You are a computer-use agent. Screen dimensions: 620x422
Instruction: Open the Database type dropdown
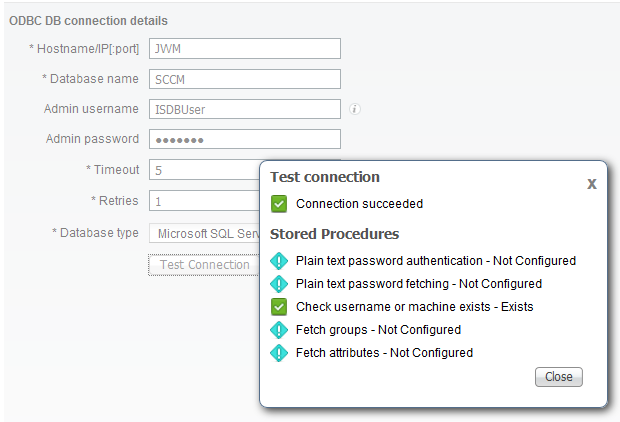pyautogui.click(x=204, y=233)
